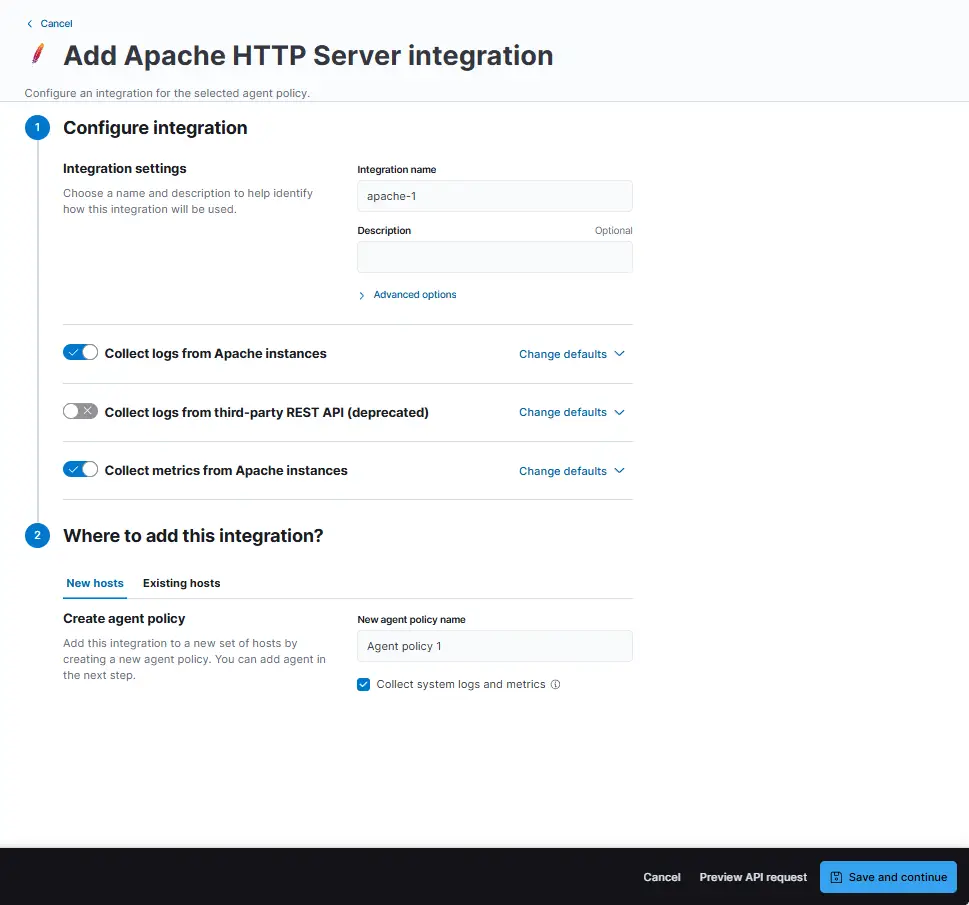The height and width of the screenshot is (905, 969).
Task: Expand Advanced options section
Action: point(407,295)
